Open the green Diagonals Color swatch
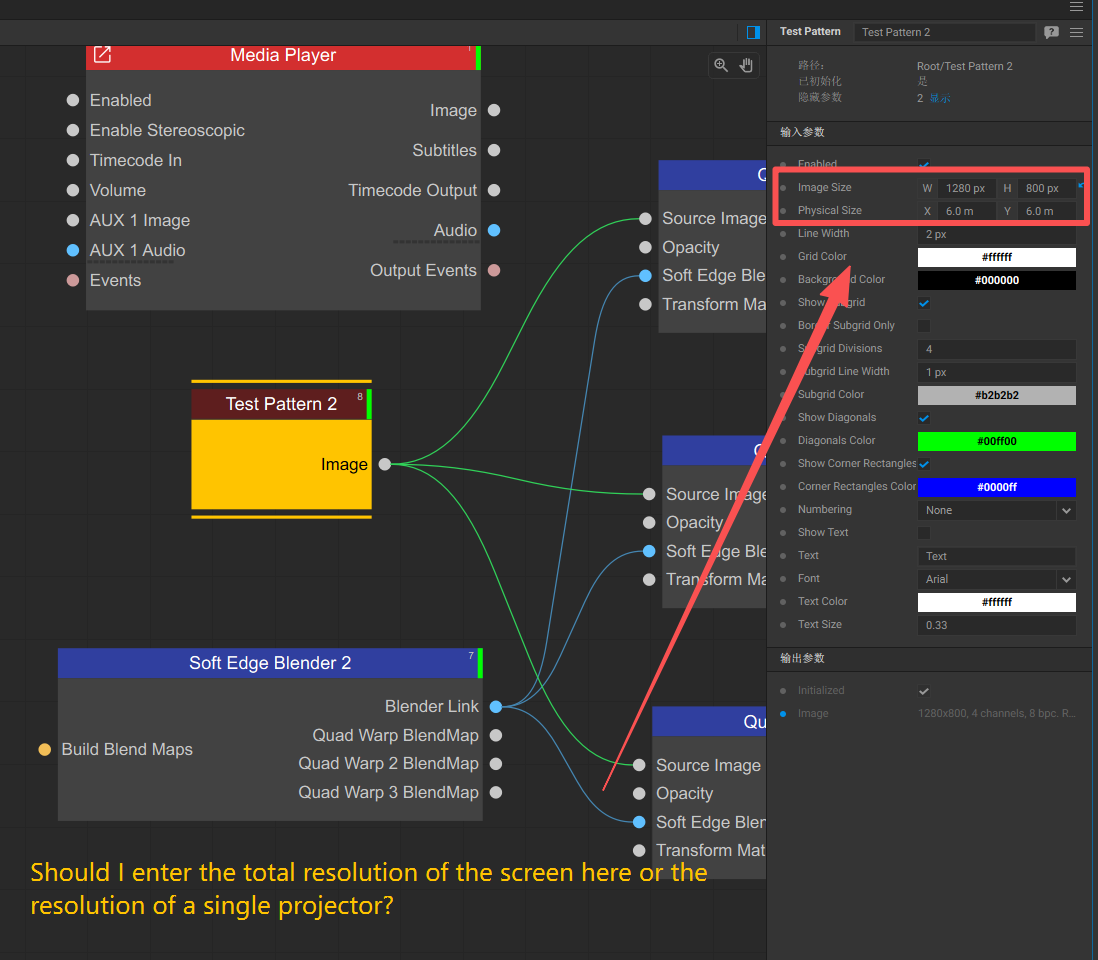The image size is (1098, 960). tap(996, 441)
